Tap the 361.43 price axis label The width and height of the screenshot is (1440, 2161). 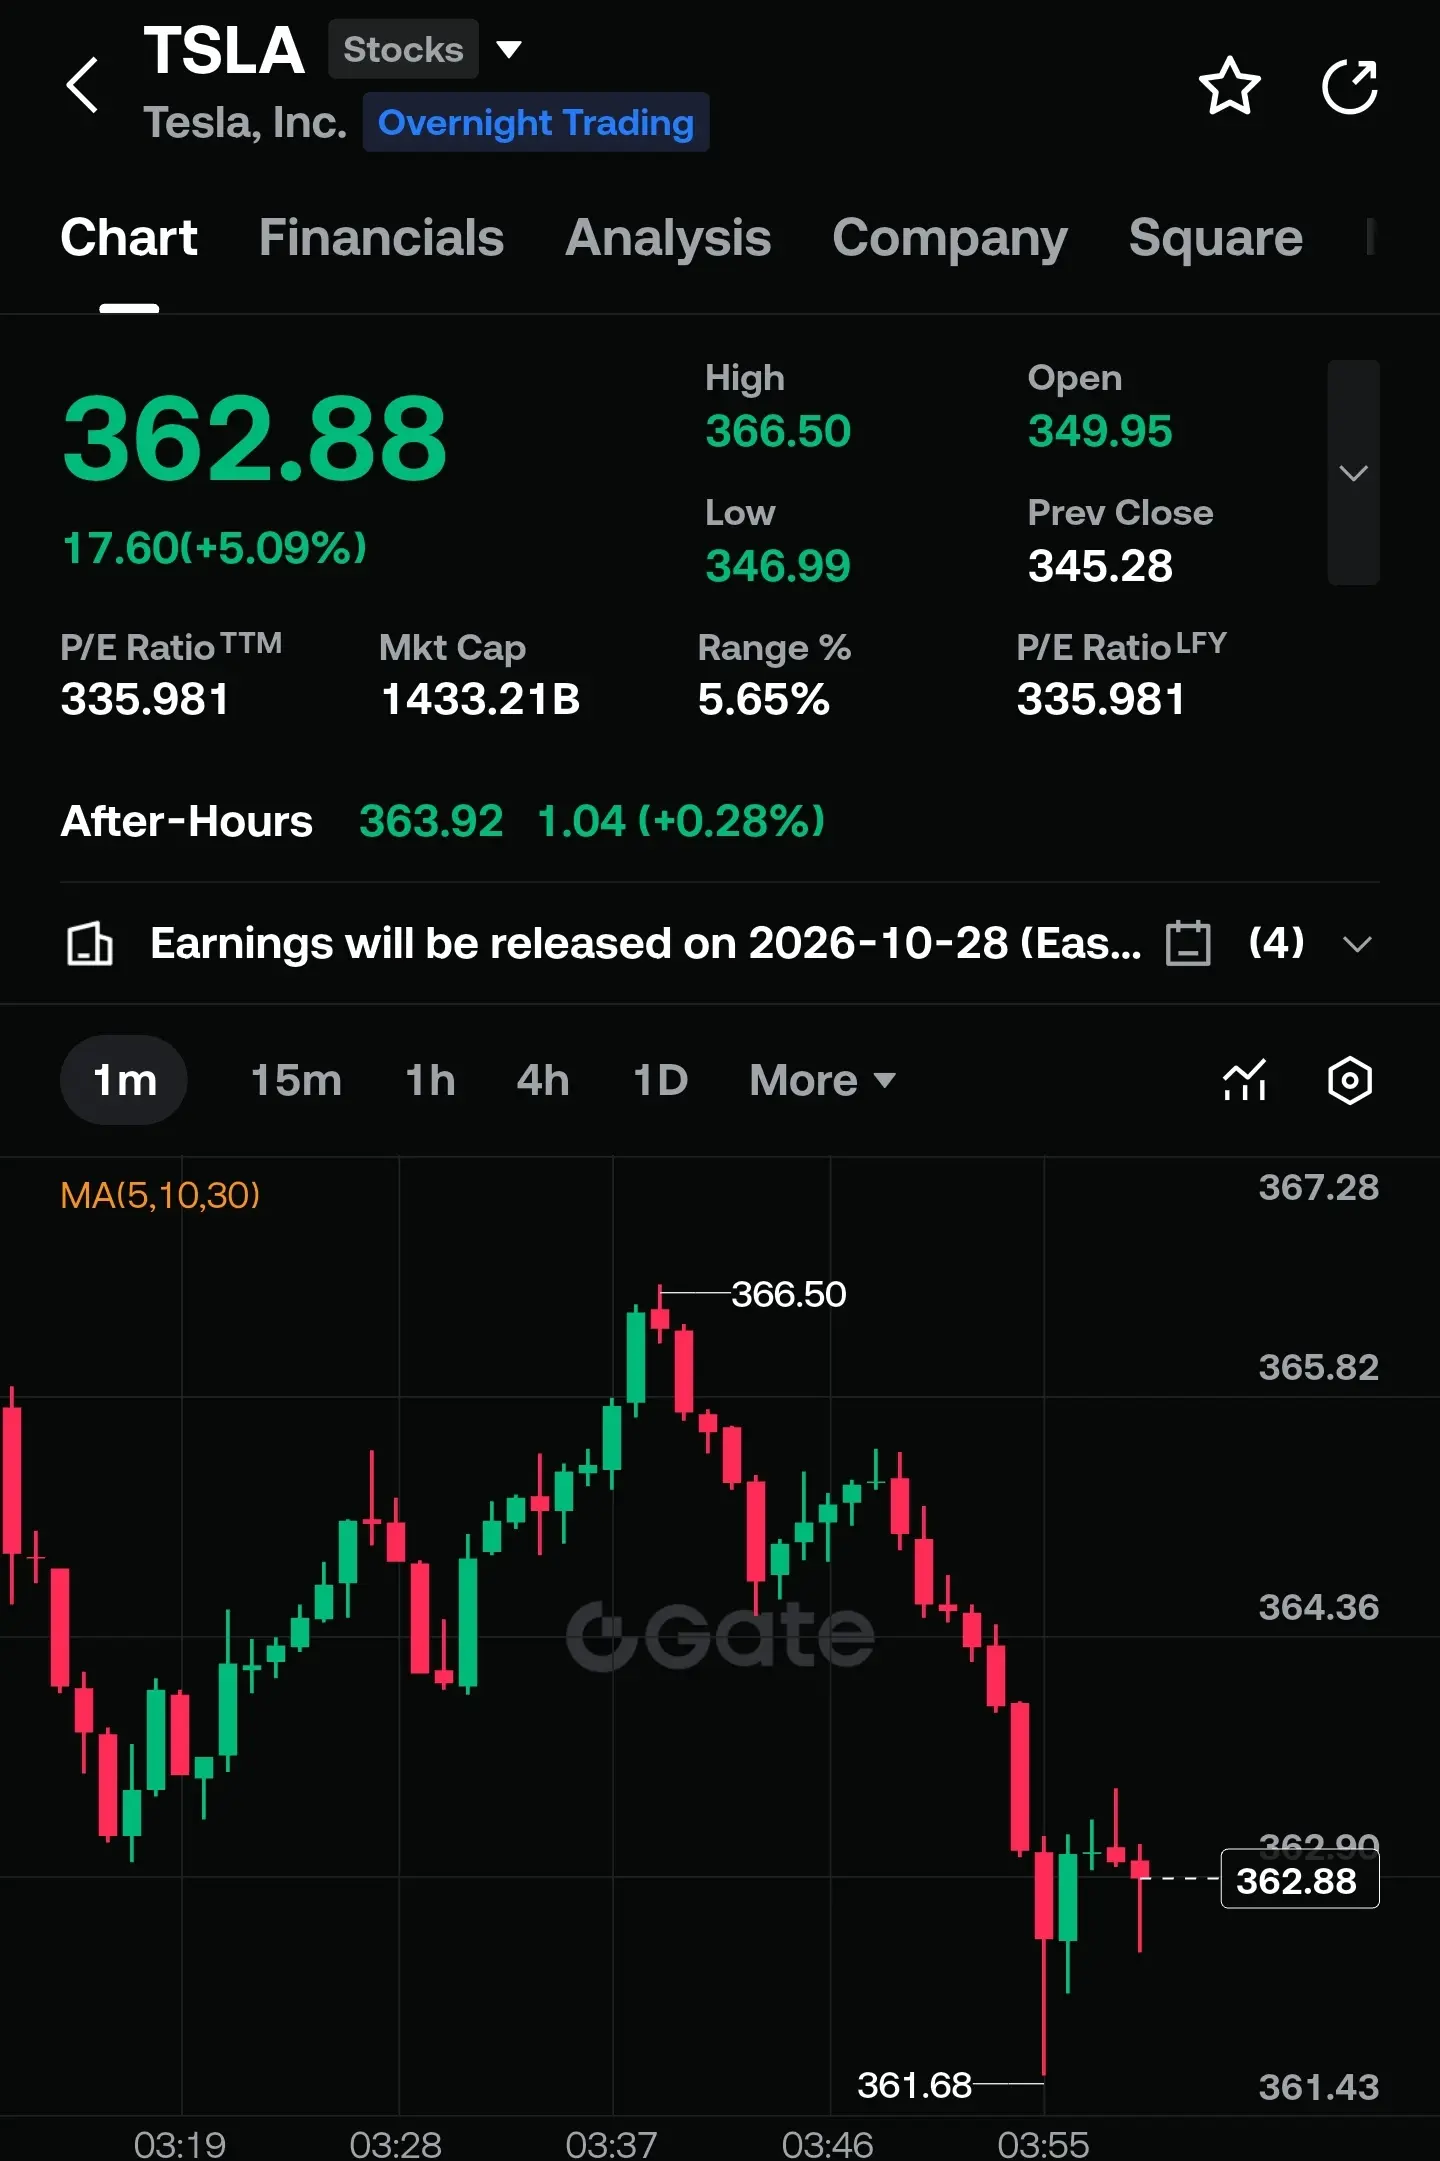coord(1318,2087)
